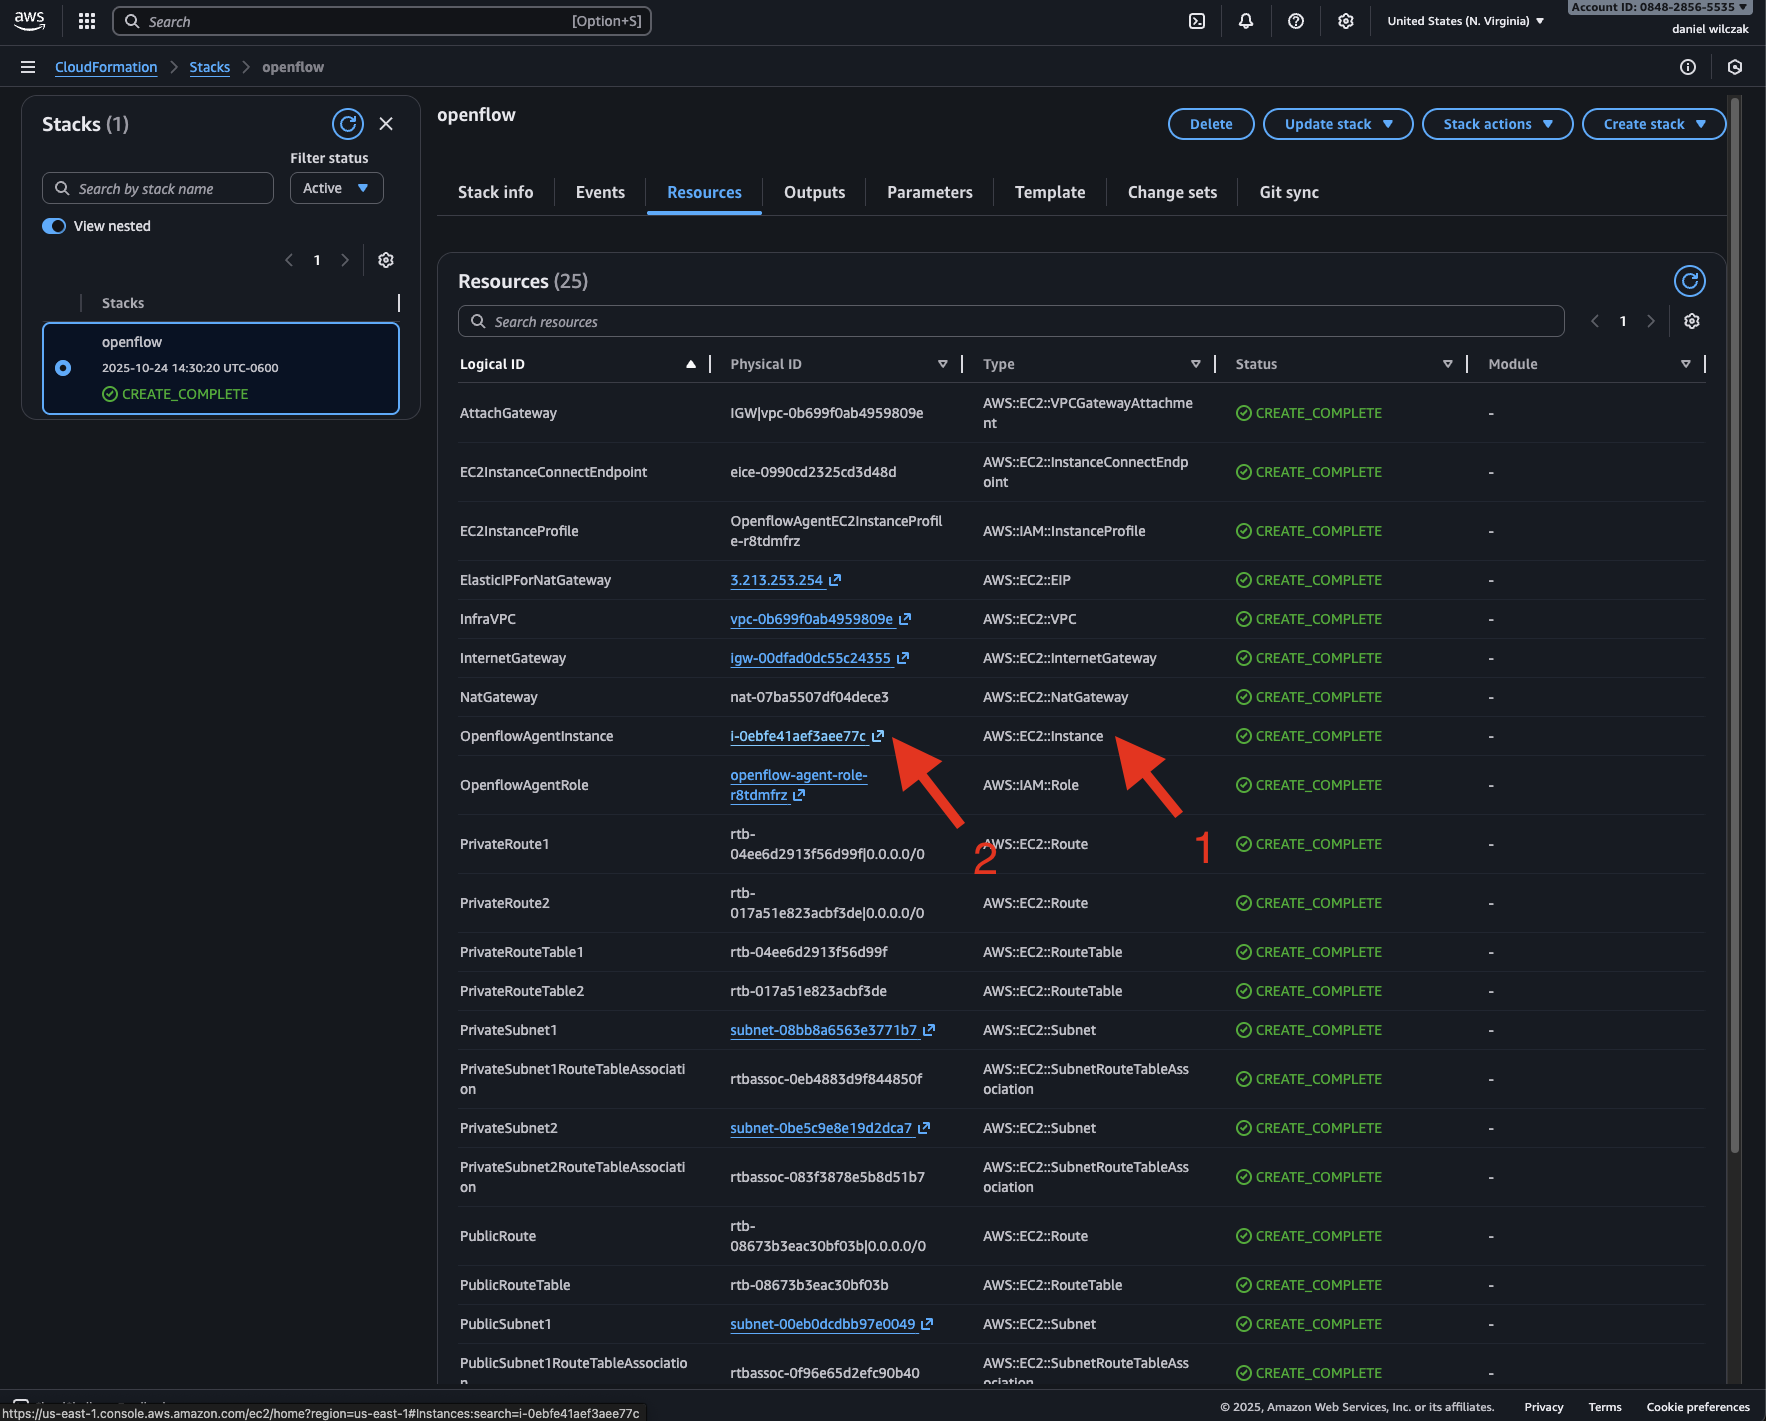The height and width of the screenshot is (1421, 1766).
Task: Refresh the Resources table
Action: pos(1689,281)
